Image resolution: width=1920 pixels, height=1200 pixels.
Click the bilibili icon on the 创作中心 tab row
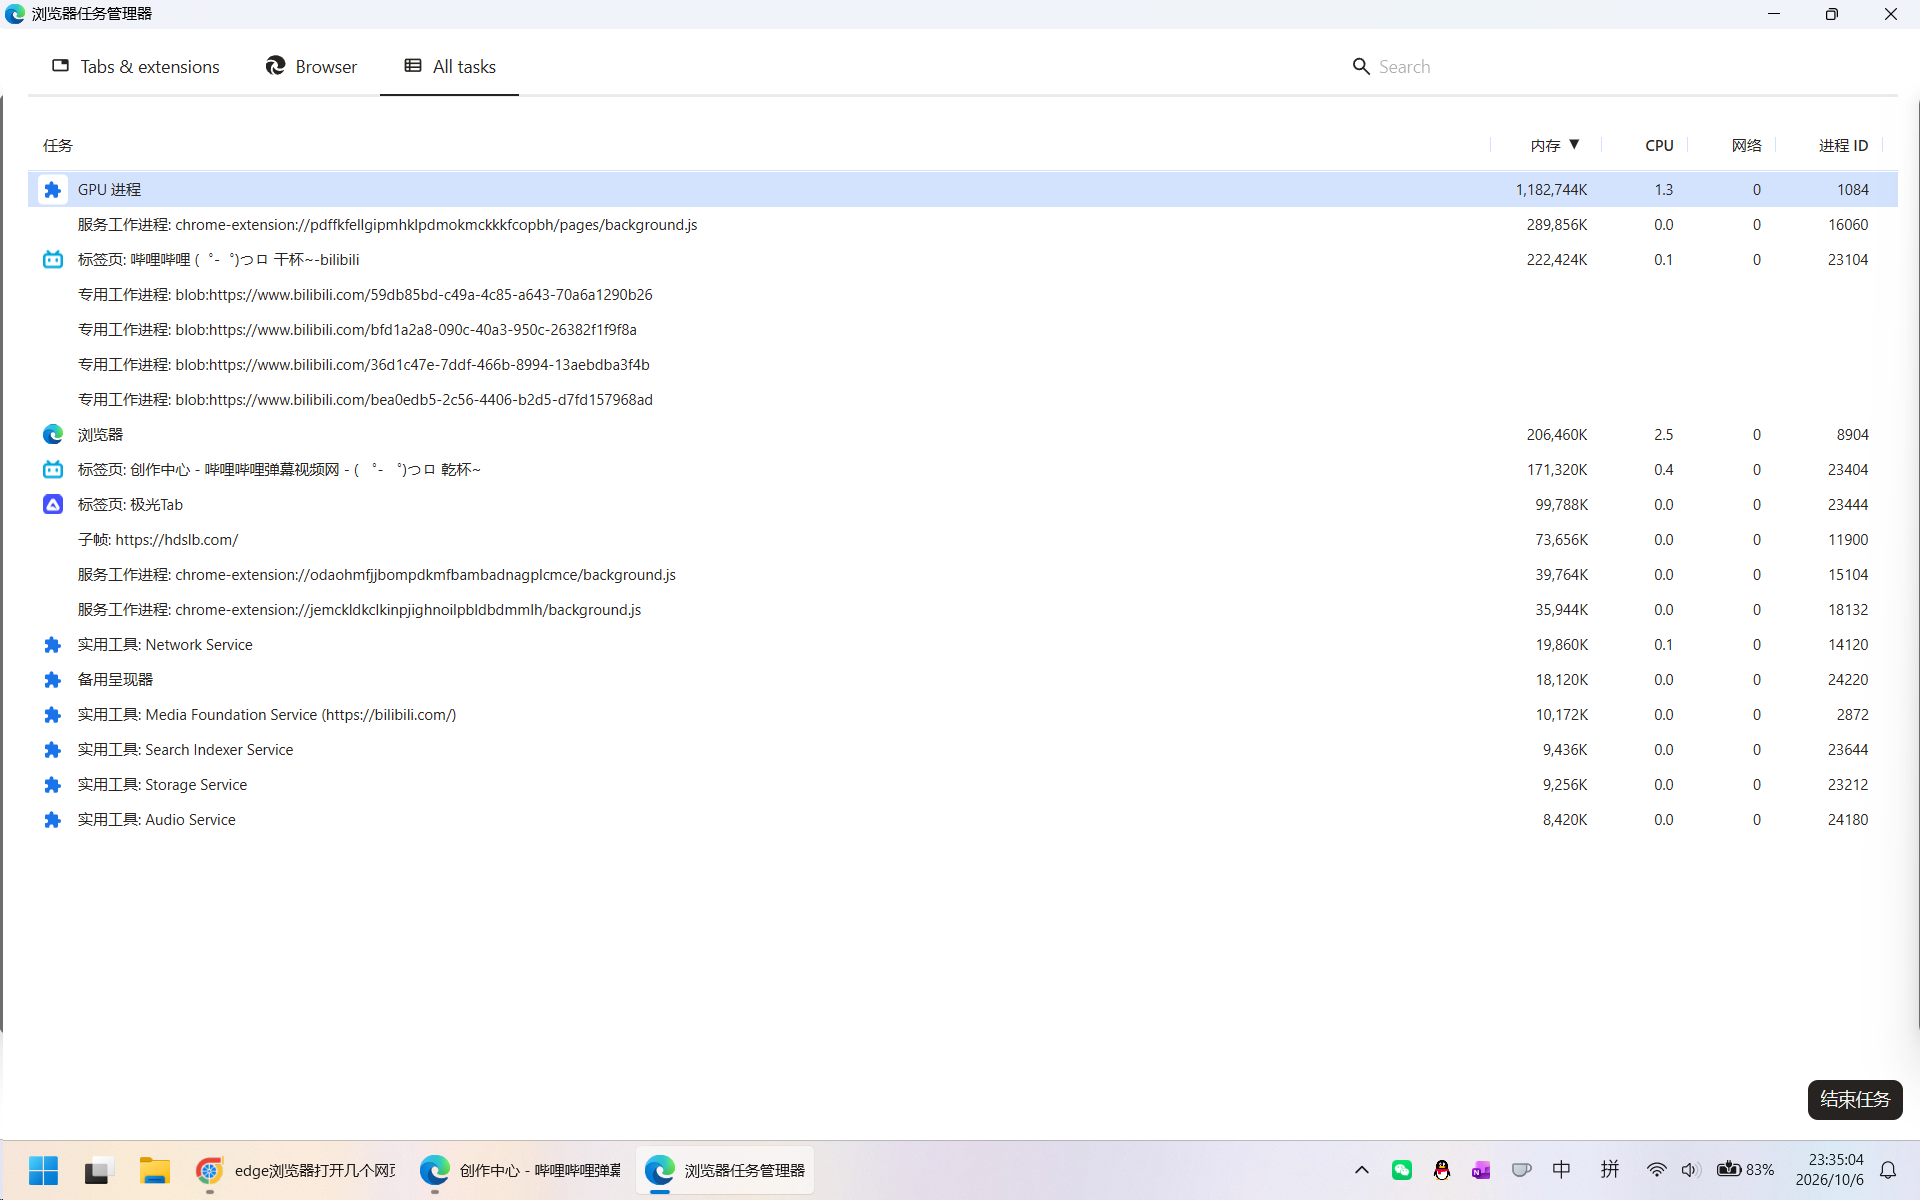coord(53,470)
